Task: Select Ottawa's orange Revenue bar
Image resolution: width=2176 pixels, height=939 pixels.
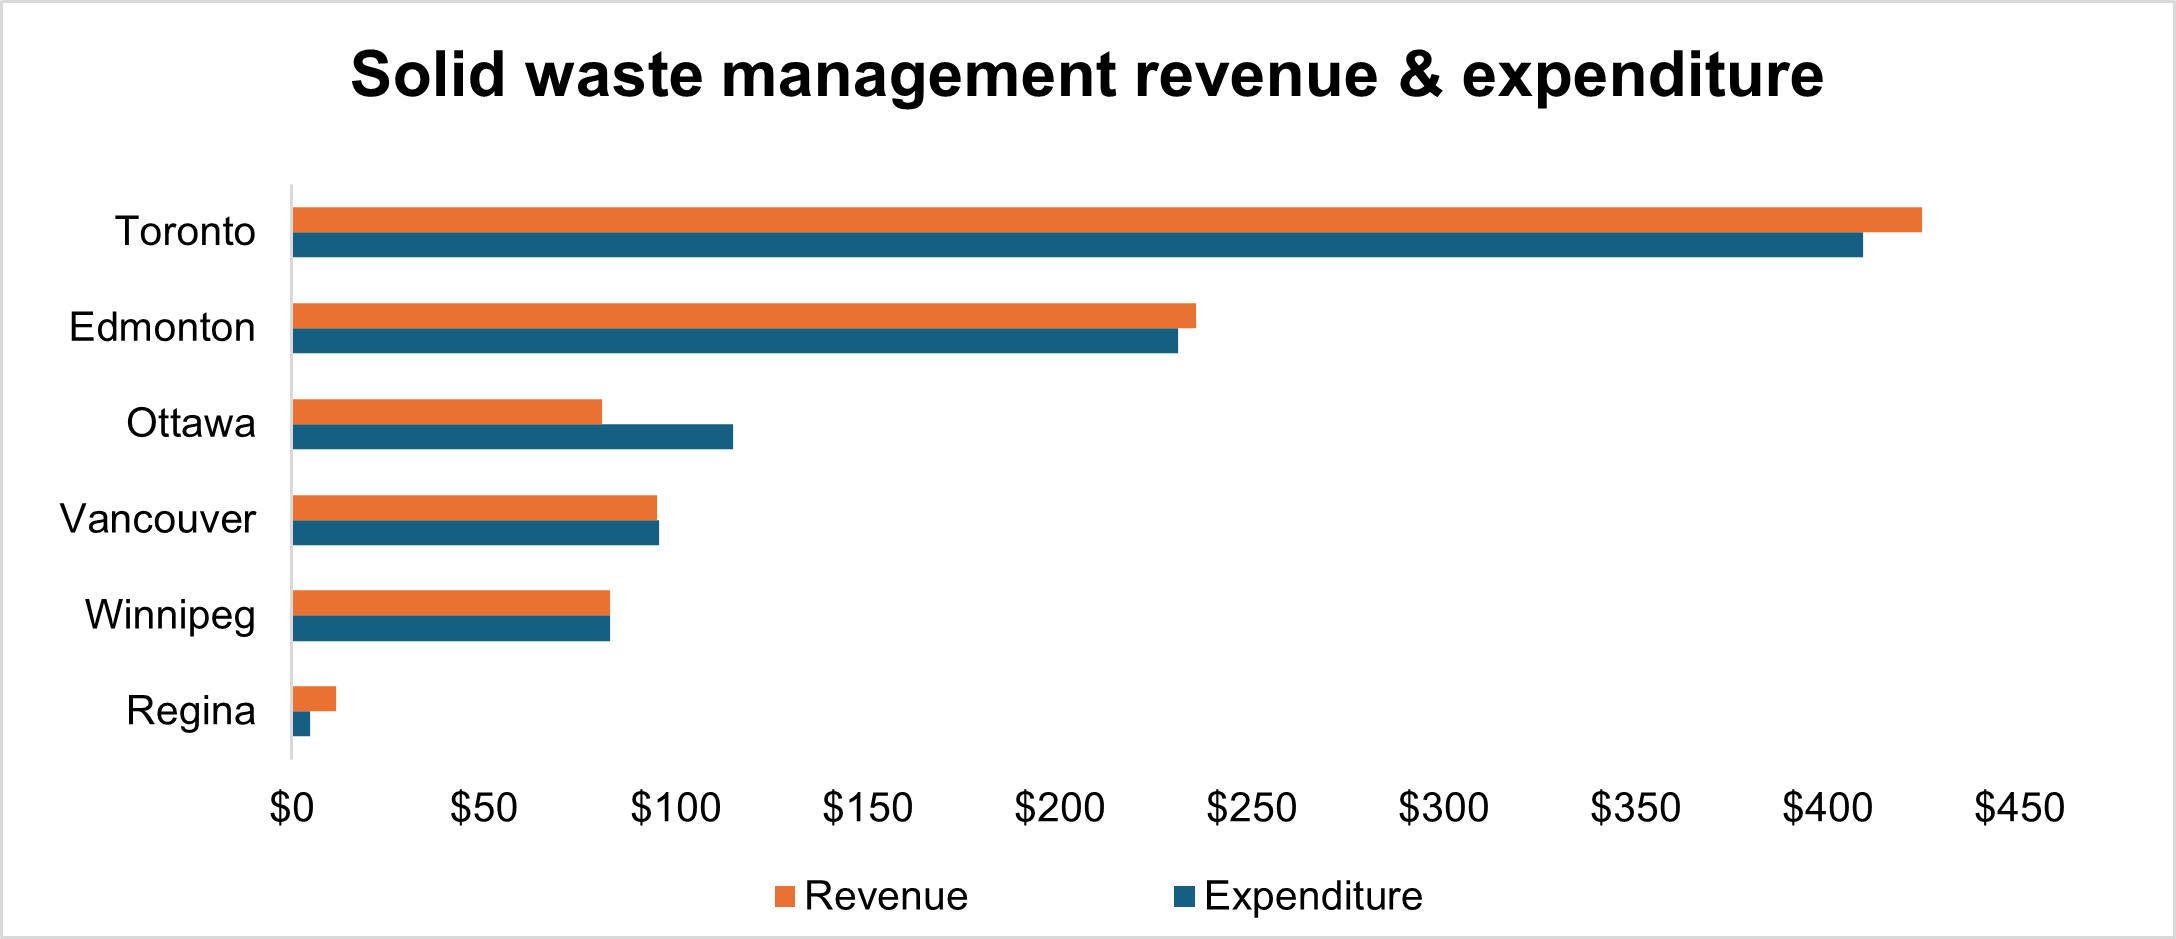Action: [x=447, y=412]
